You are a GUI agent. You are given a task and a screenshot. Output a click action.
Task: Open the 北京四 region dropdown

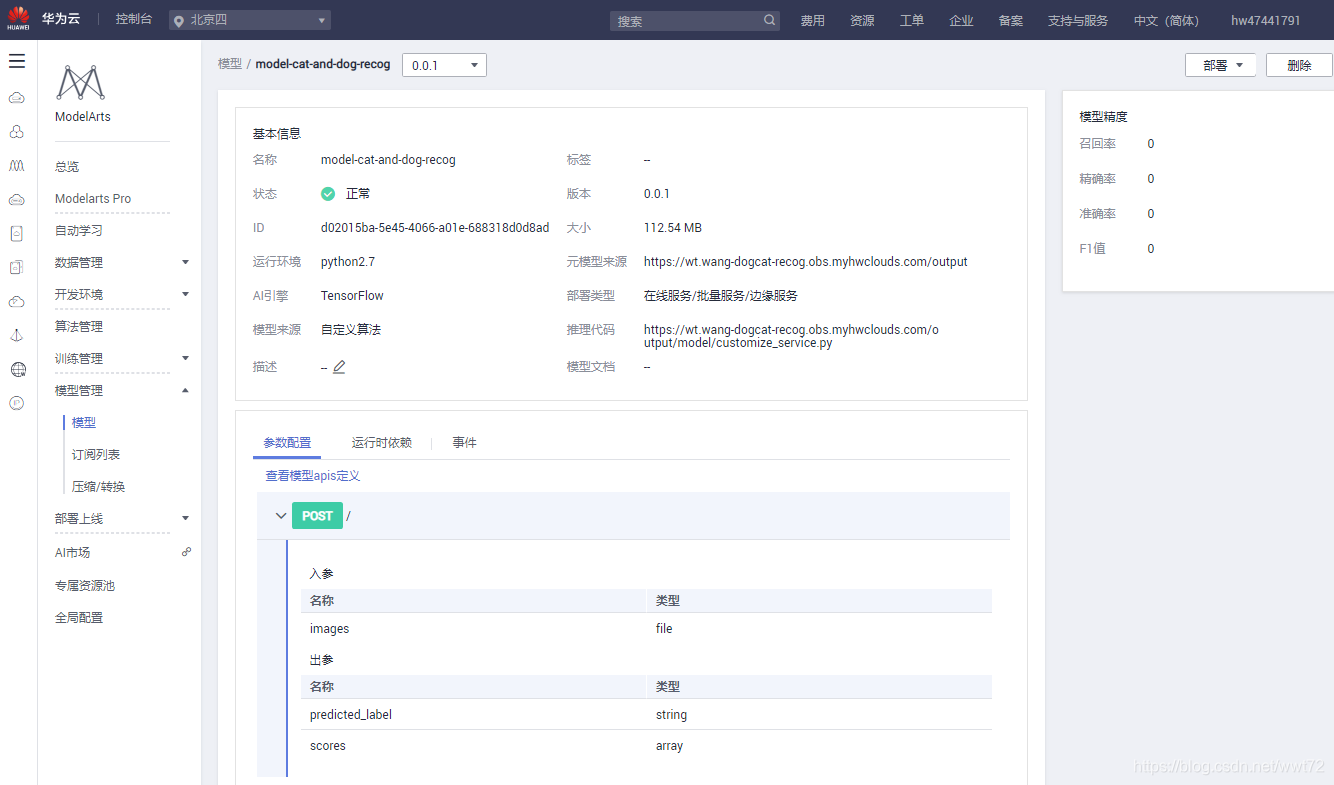coord(250,20)
